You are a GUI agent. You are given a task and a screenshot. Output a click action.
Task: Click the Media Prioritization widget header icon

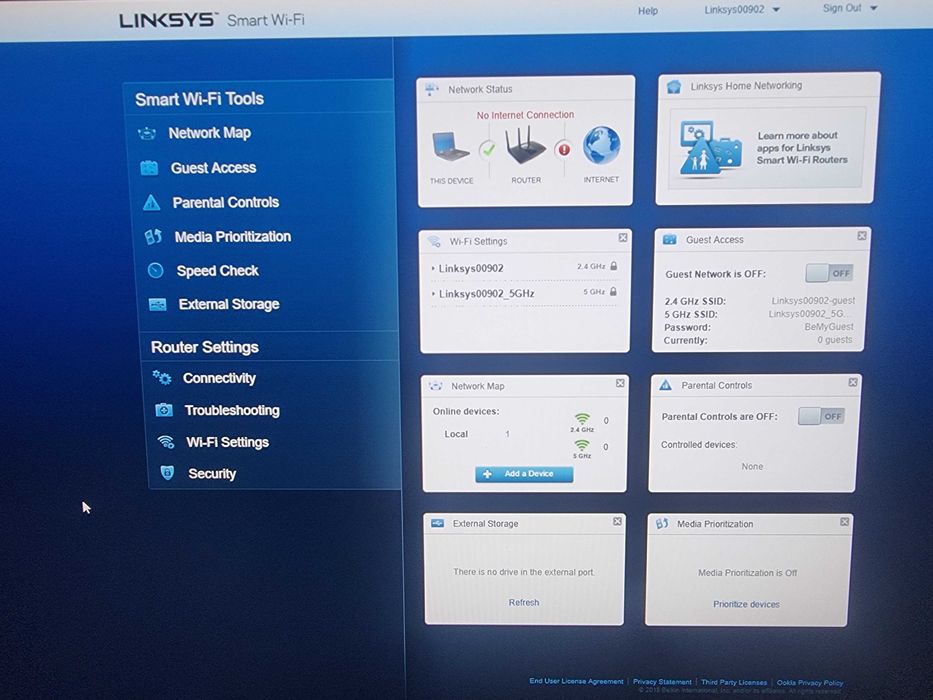tap(661, 524)
